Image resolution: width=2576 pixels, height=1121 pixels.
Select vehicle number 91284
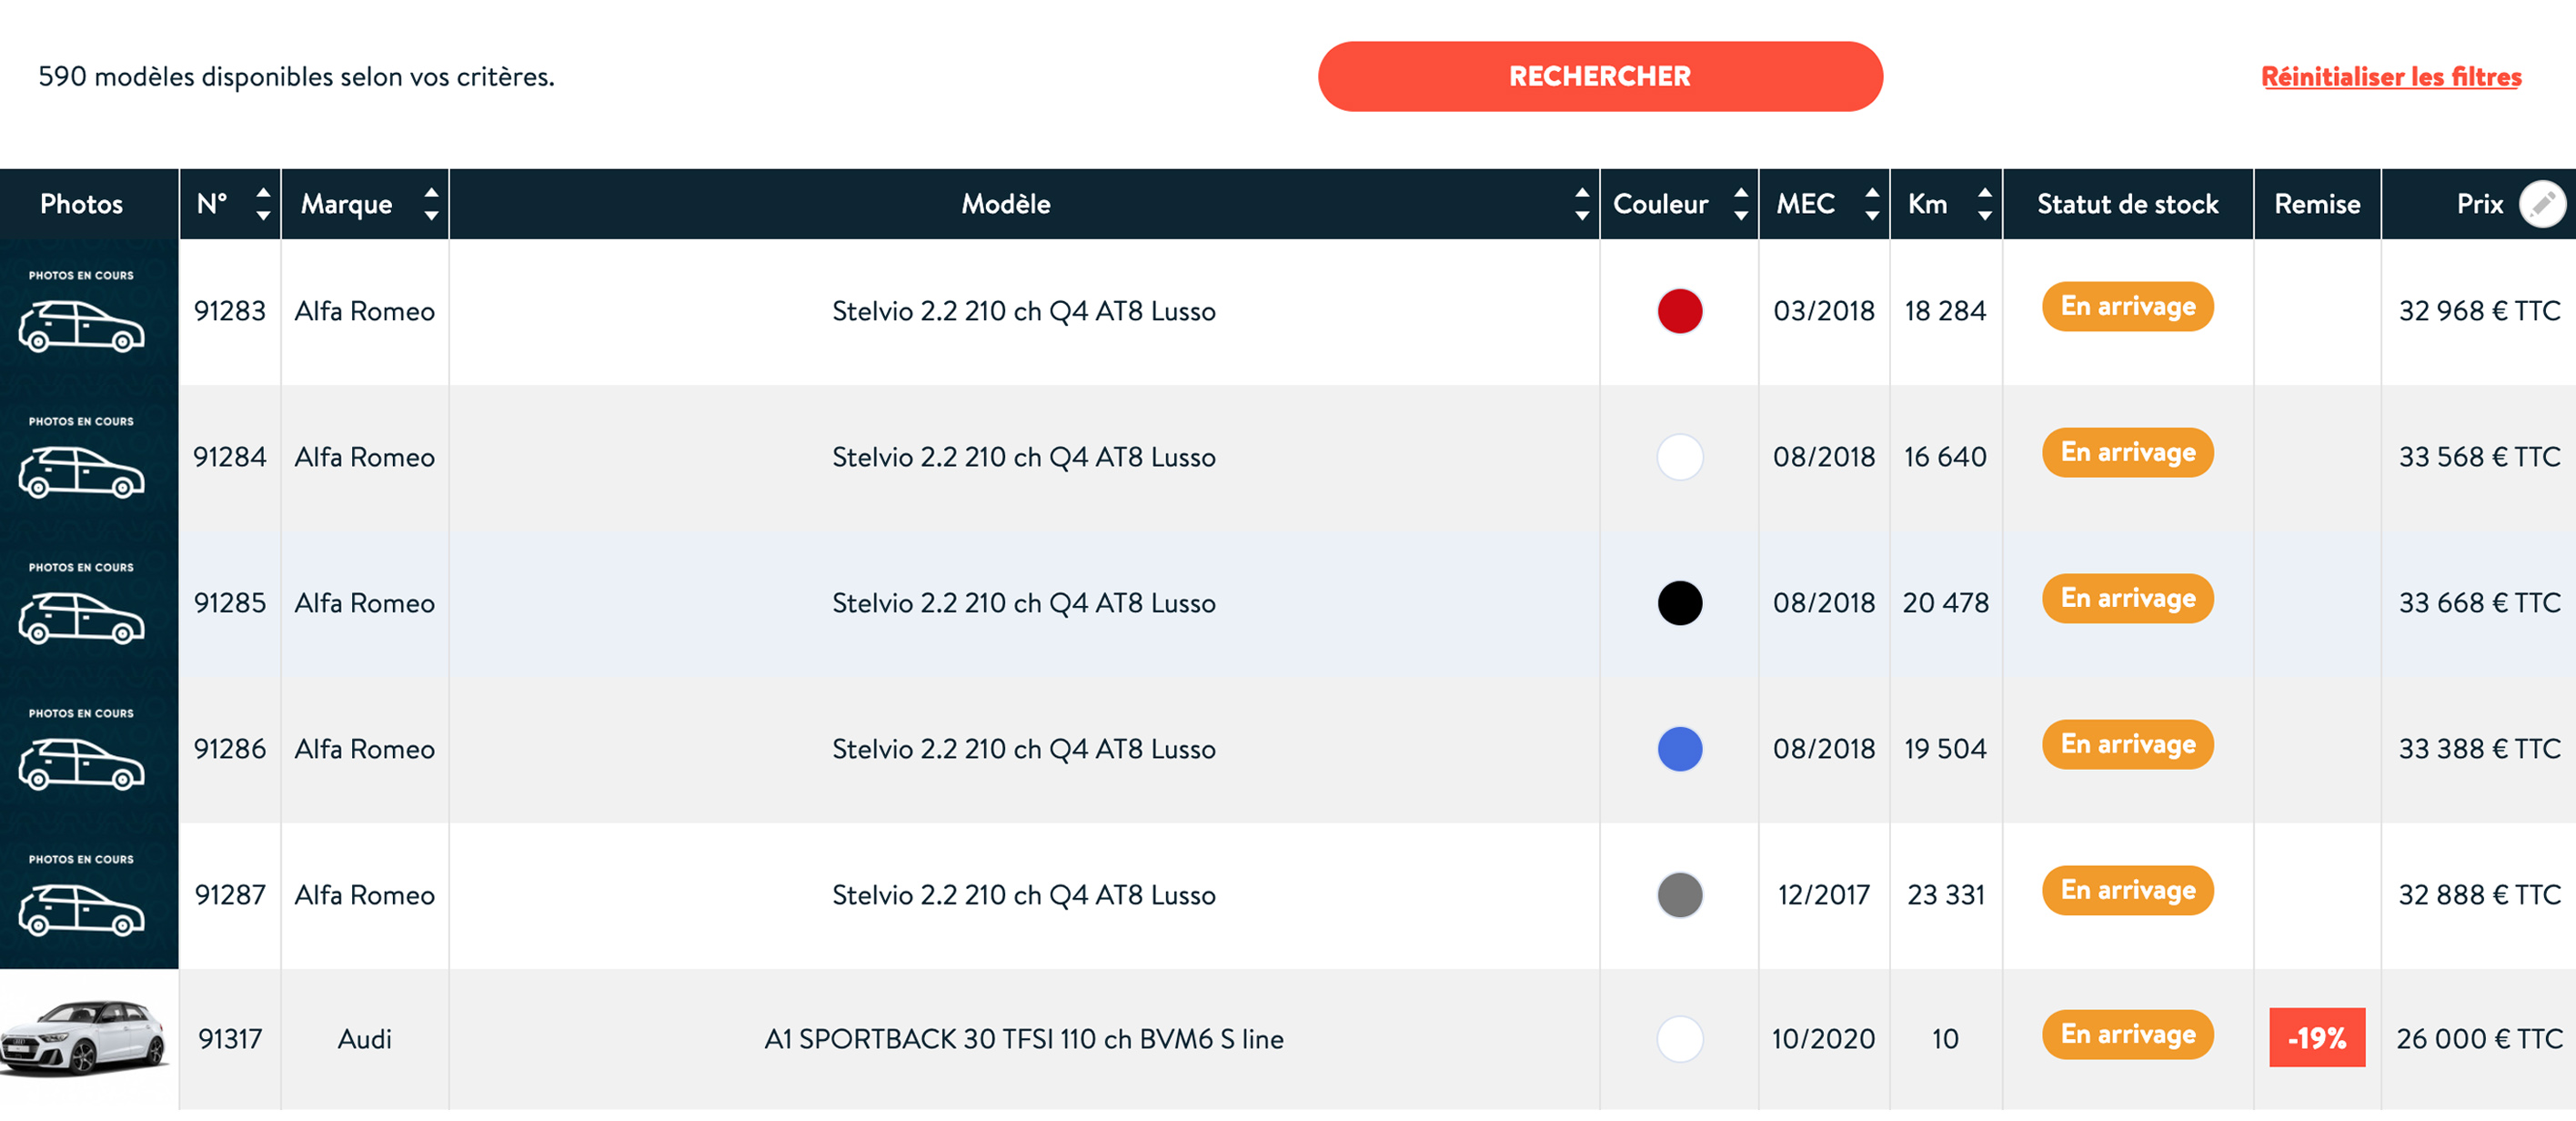(230, 457)
